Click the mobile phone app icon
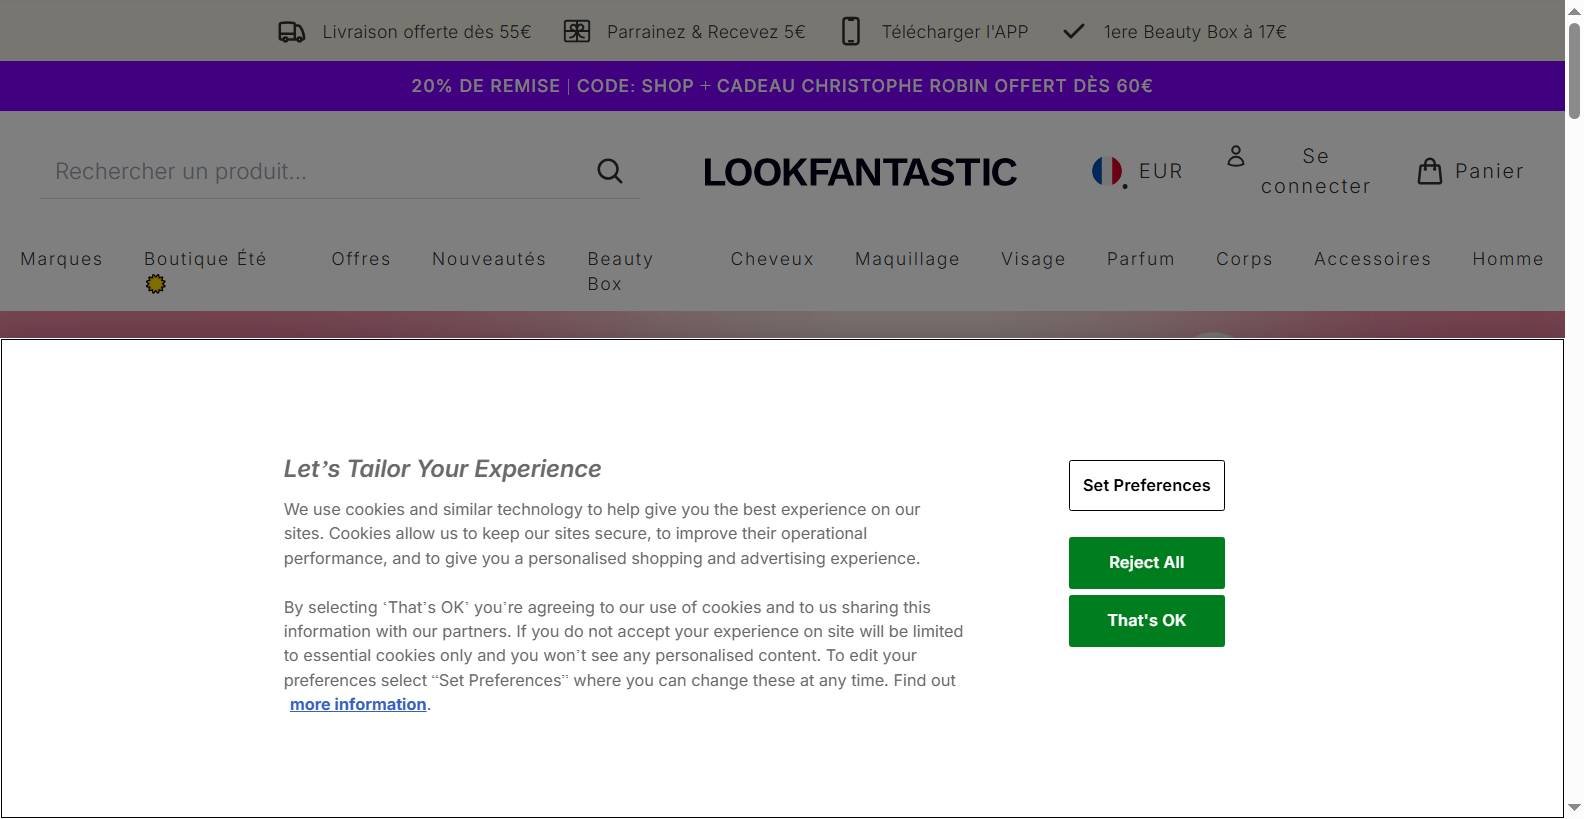1584x819 pixels. [x=851, y=32]
